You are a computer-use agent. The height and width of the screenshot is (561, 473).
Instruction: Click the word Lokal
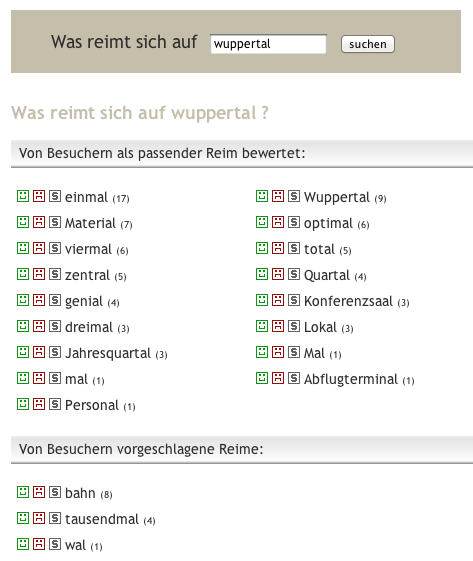click(320, 327)
